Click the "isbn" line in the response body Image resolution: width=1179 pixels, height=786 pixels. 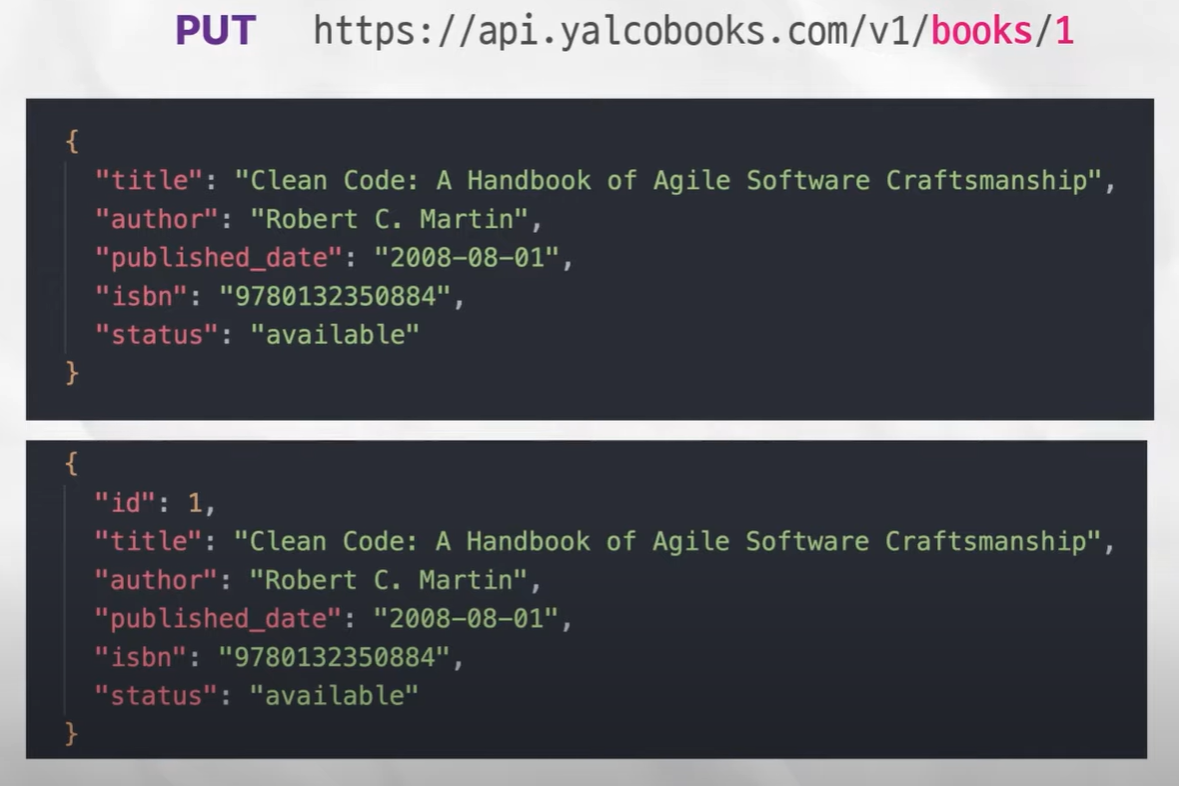click(x=279, y=657)
